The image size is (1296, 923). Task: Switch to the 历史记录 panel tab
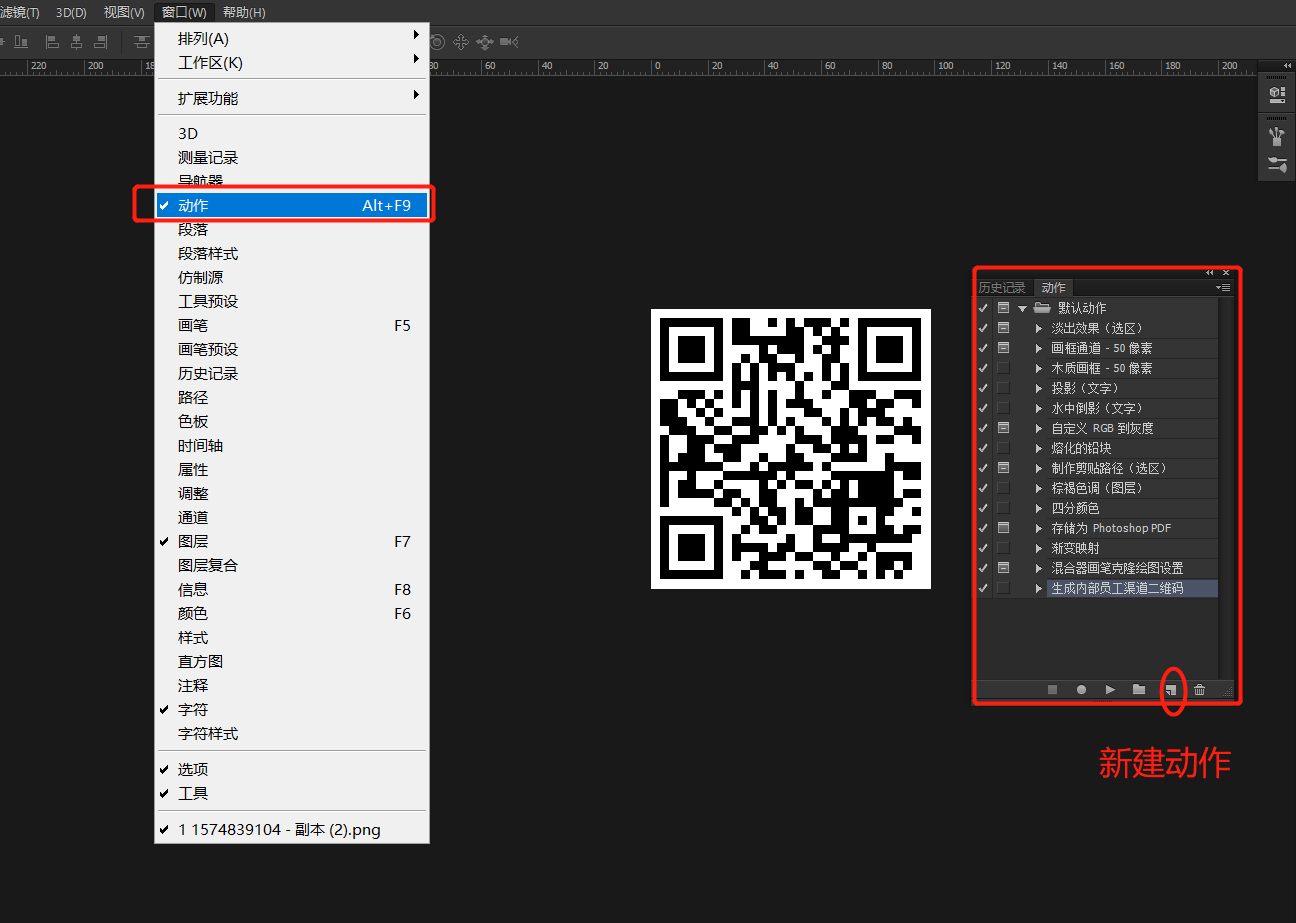tap(1002, 288)
